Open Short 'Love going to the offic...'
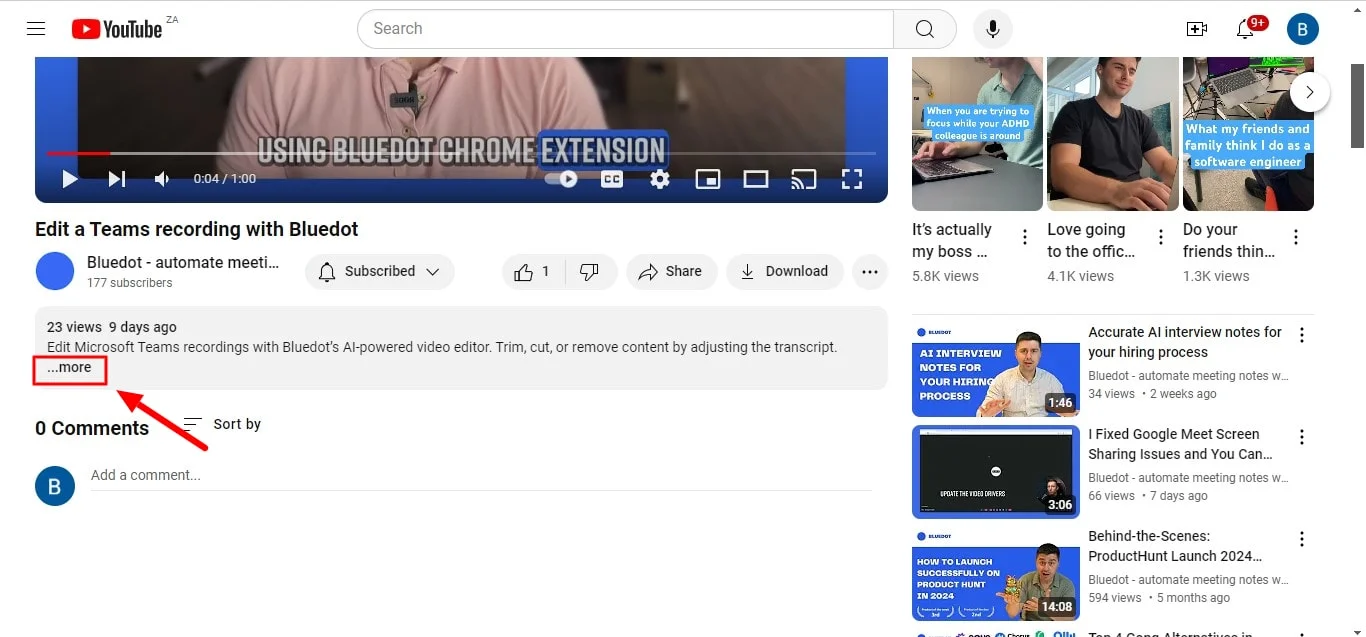The width and height of the screenshot is (1366, 637). [1112, 133]
